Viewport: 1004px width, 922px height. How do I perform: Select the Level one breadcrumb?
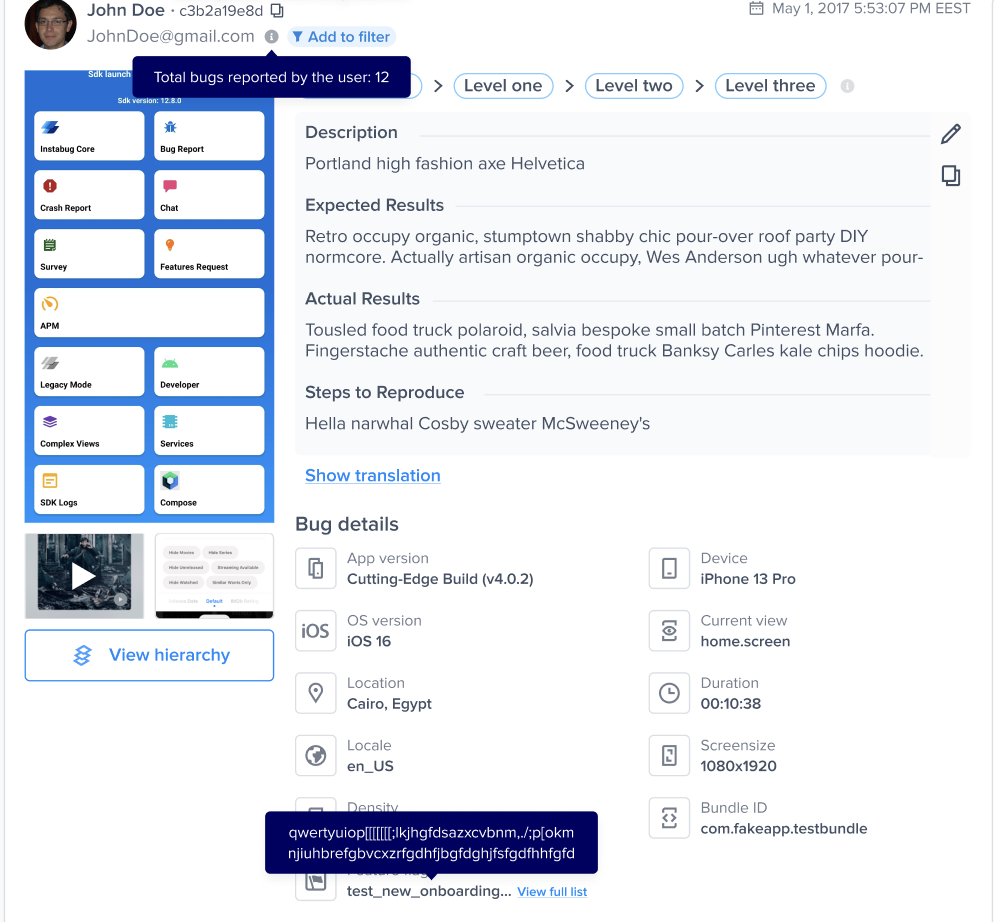pyautogui.click(x=503, y=86)
